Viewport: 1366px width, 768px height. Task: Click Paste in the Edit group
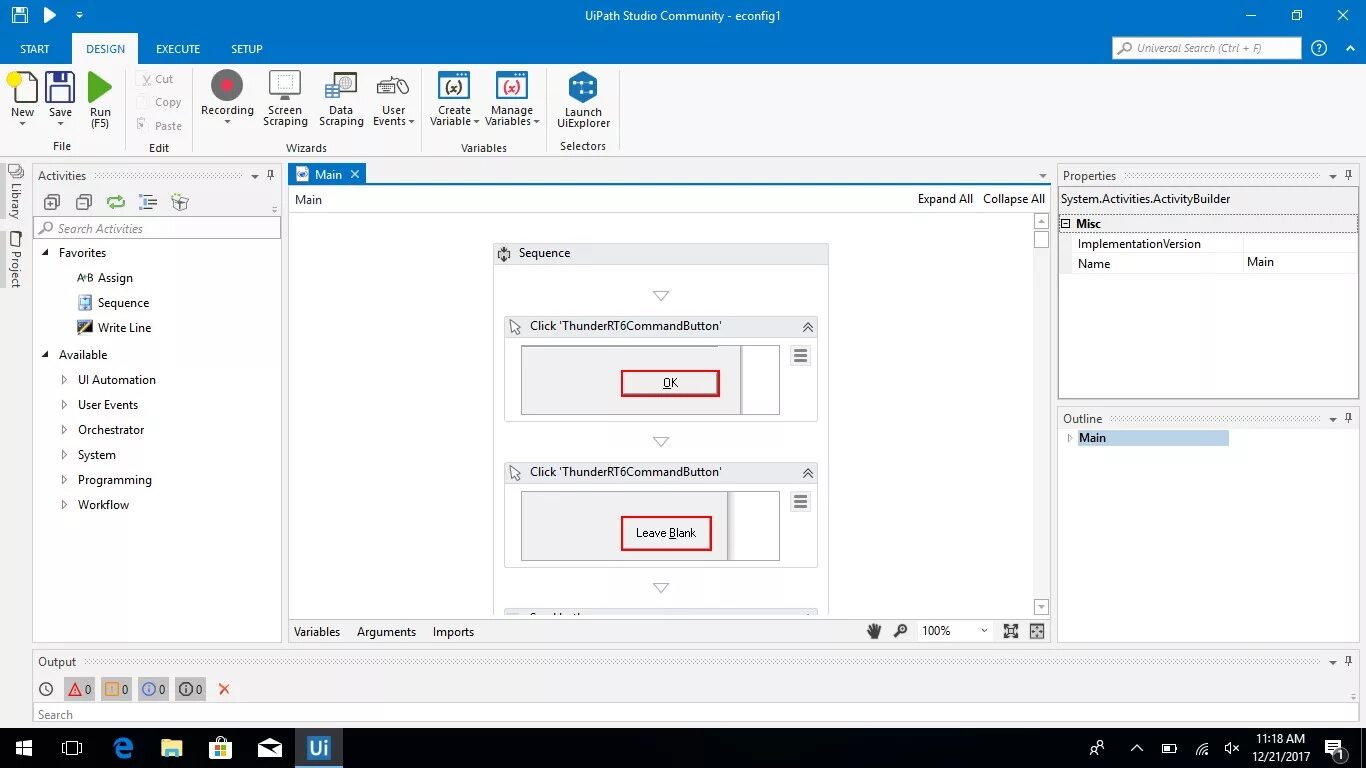pyautogui.click(x=160, y=126)
